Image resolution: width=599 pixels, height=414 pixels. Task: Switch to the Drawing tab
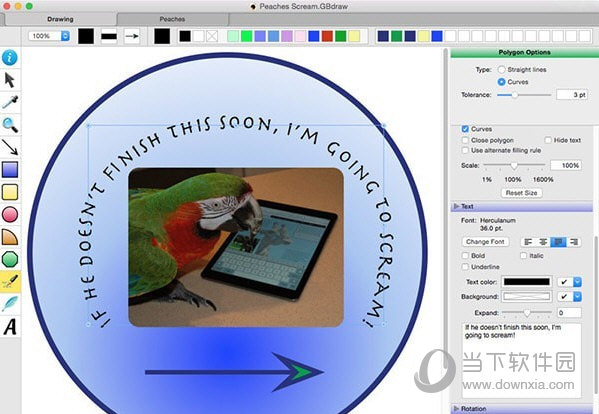[x=60, y=19]
